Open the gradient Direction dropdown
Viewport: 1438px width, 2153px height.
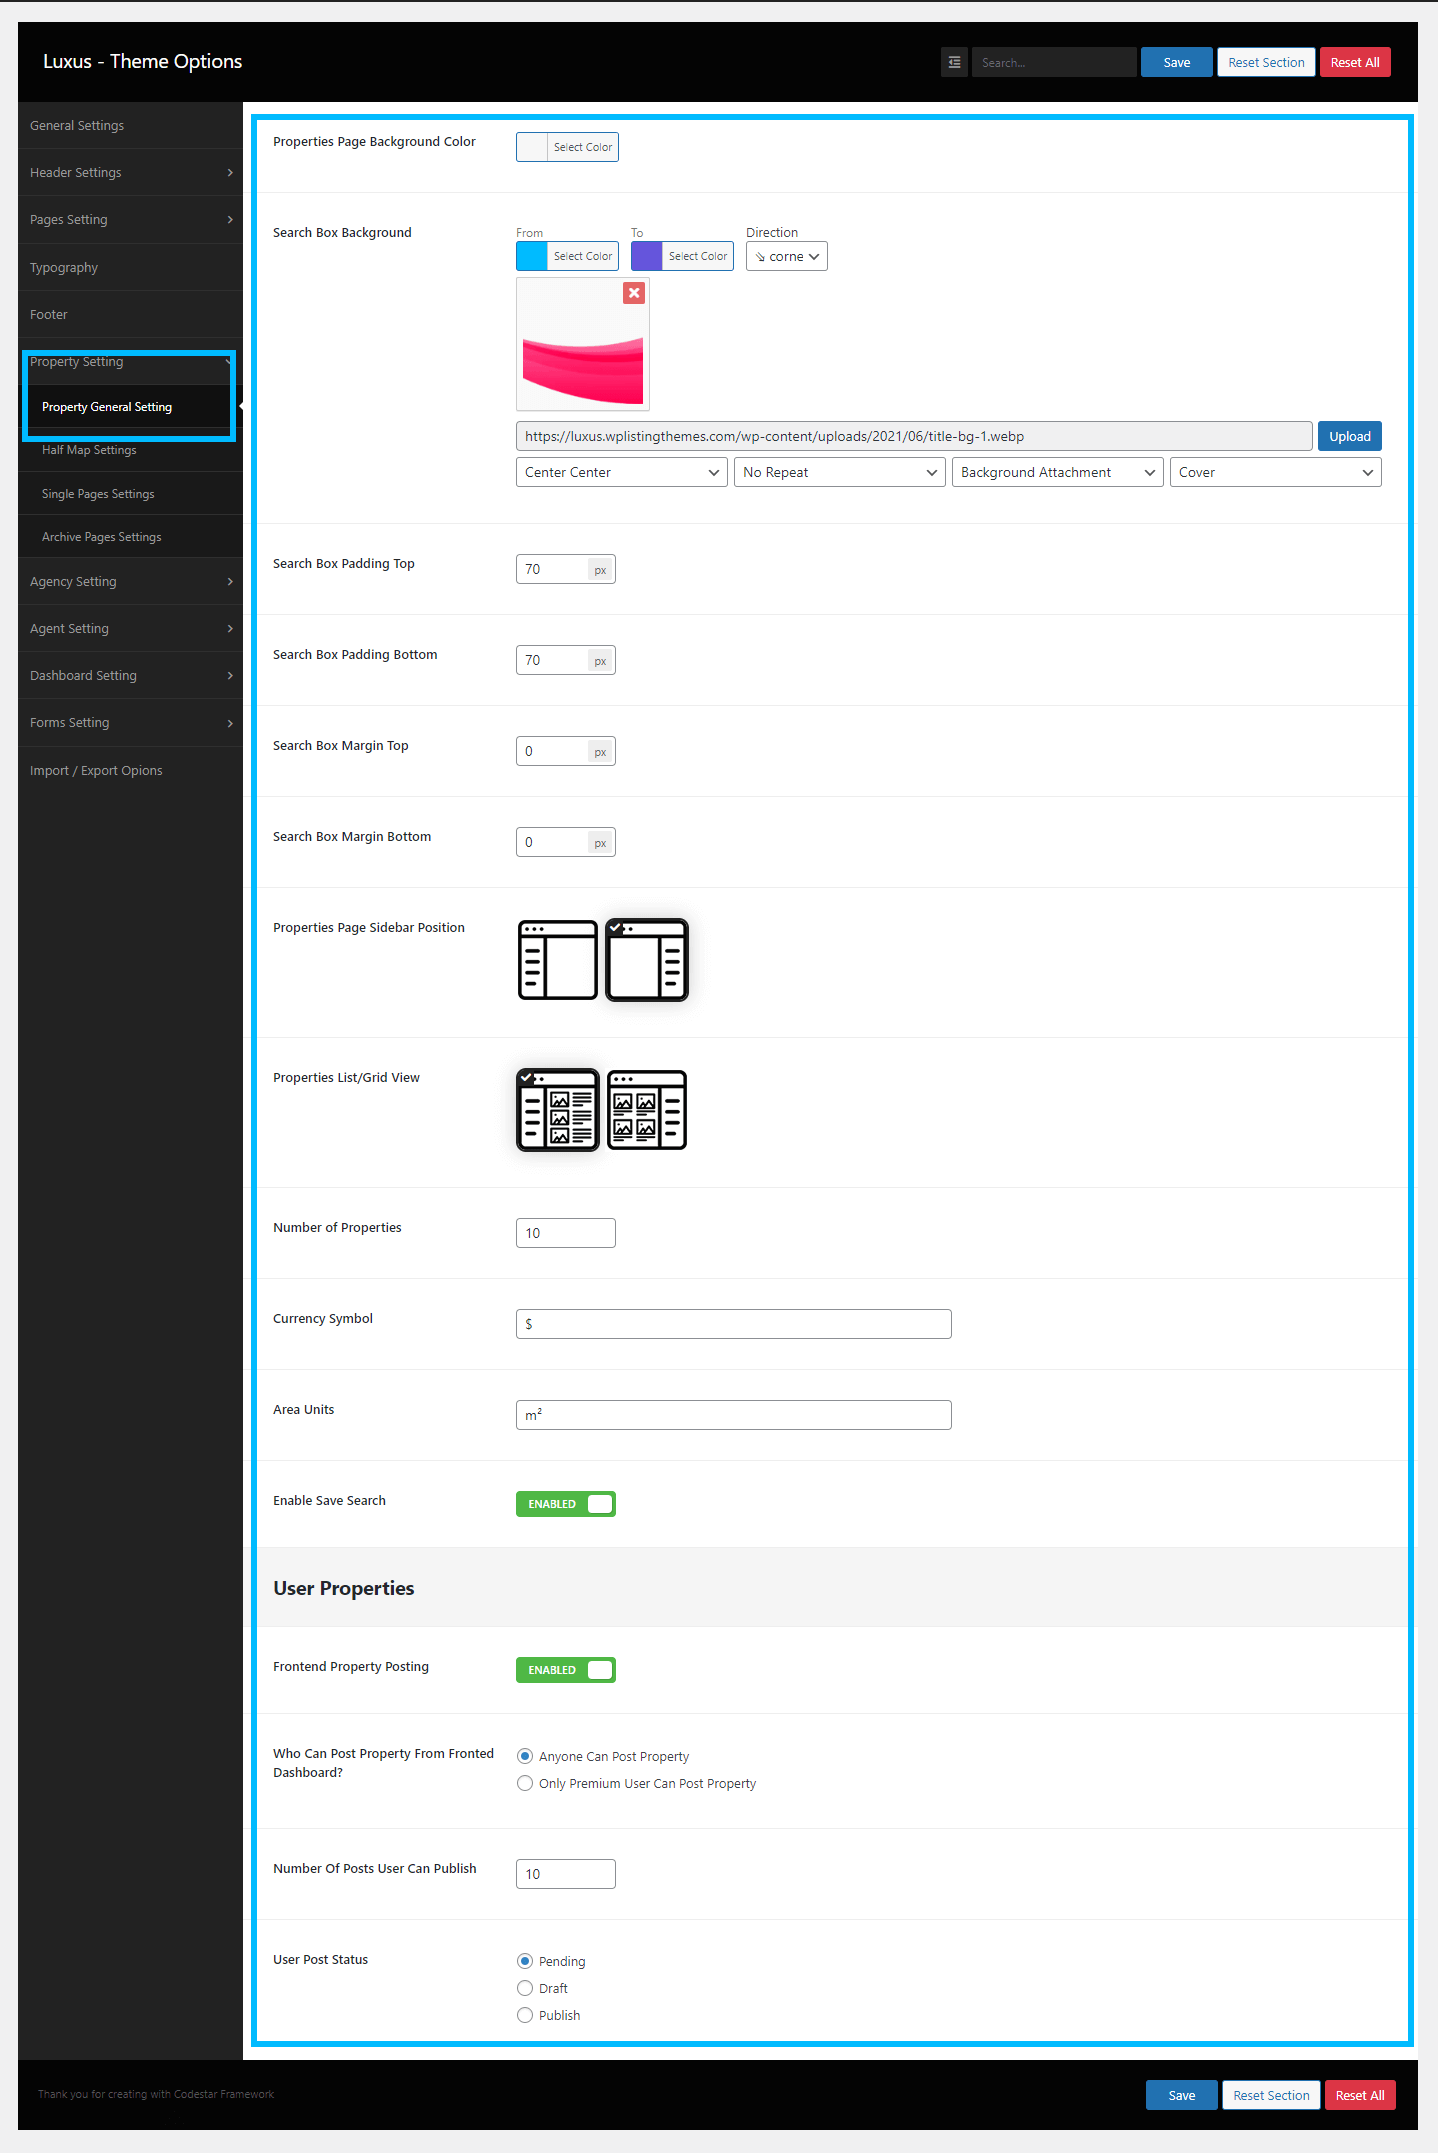tap(786, 257)
